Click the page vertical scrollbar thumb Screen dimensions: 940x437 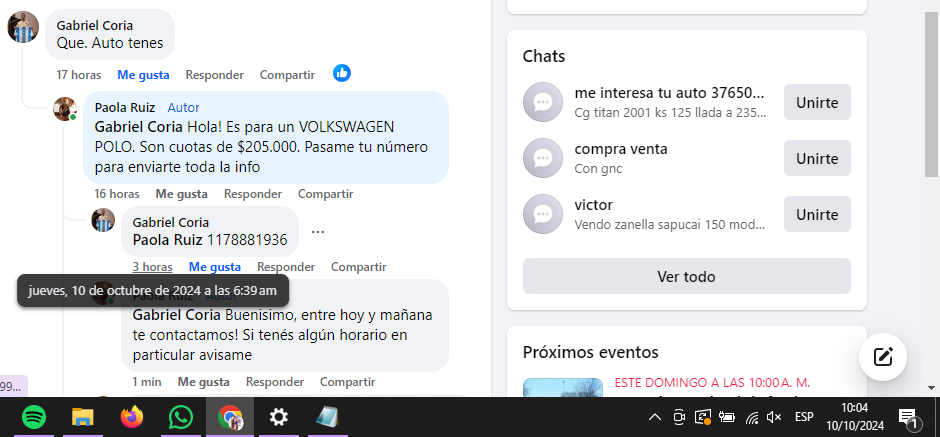tap(932, 94)
